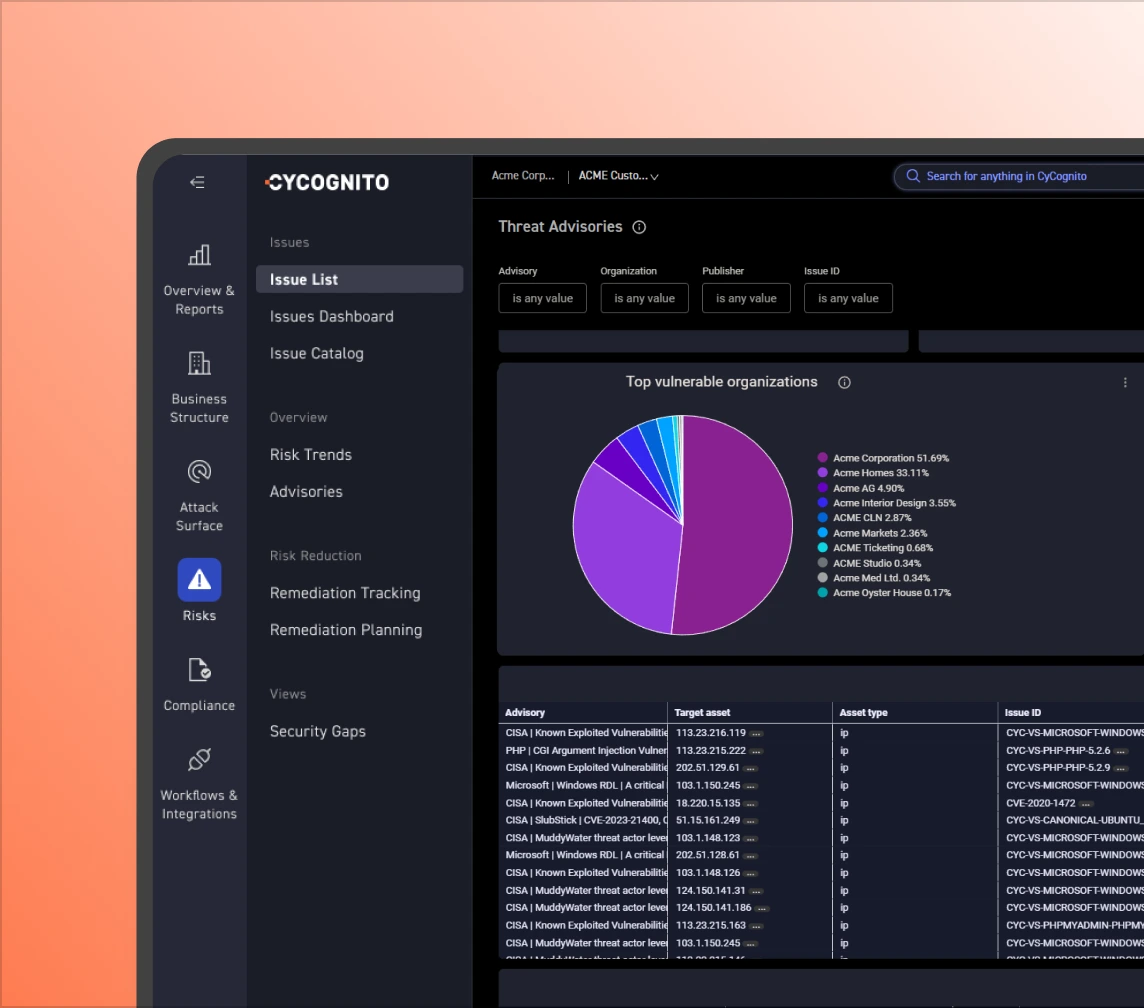Navigate to Remediation Tracking

point(345,593)
